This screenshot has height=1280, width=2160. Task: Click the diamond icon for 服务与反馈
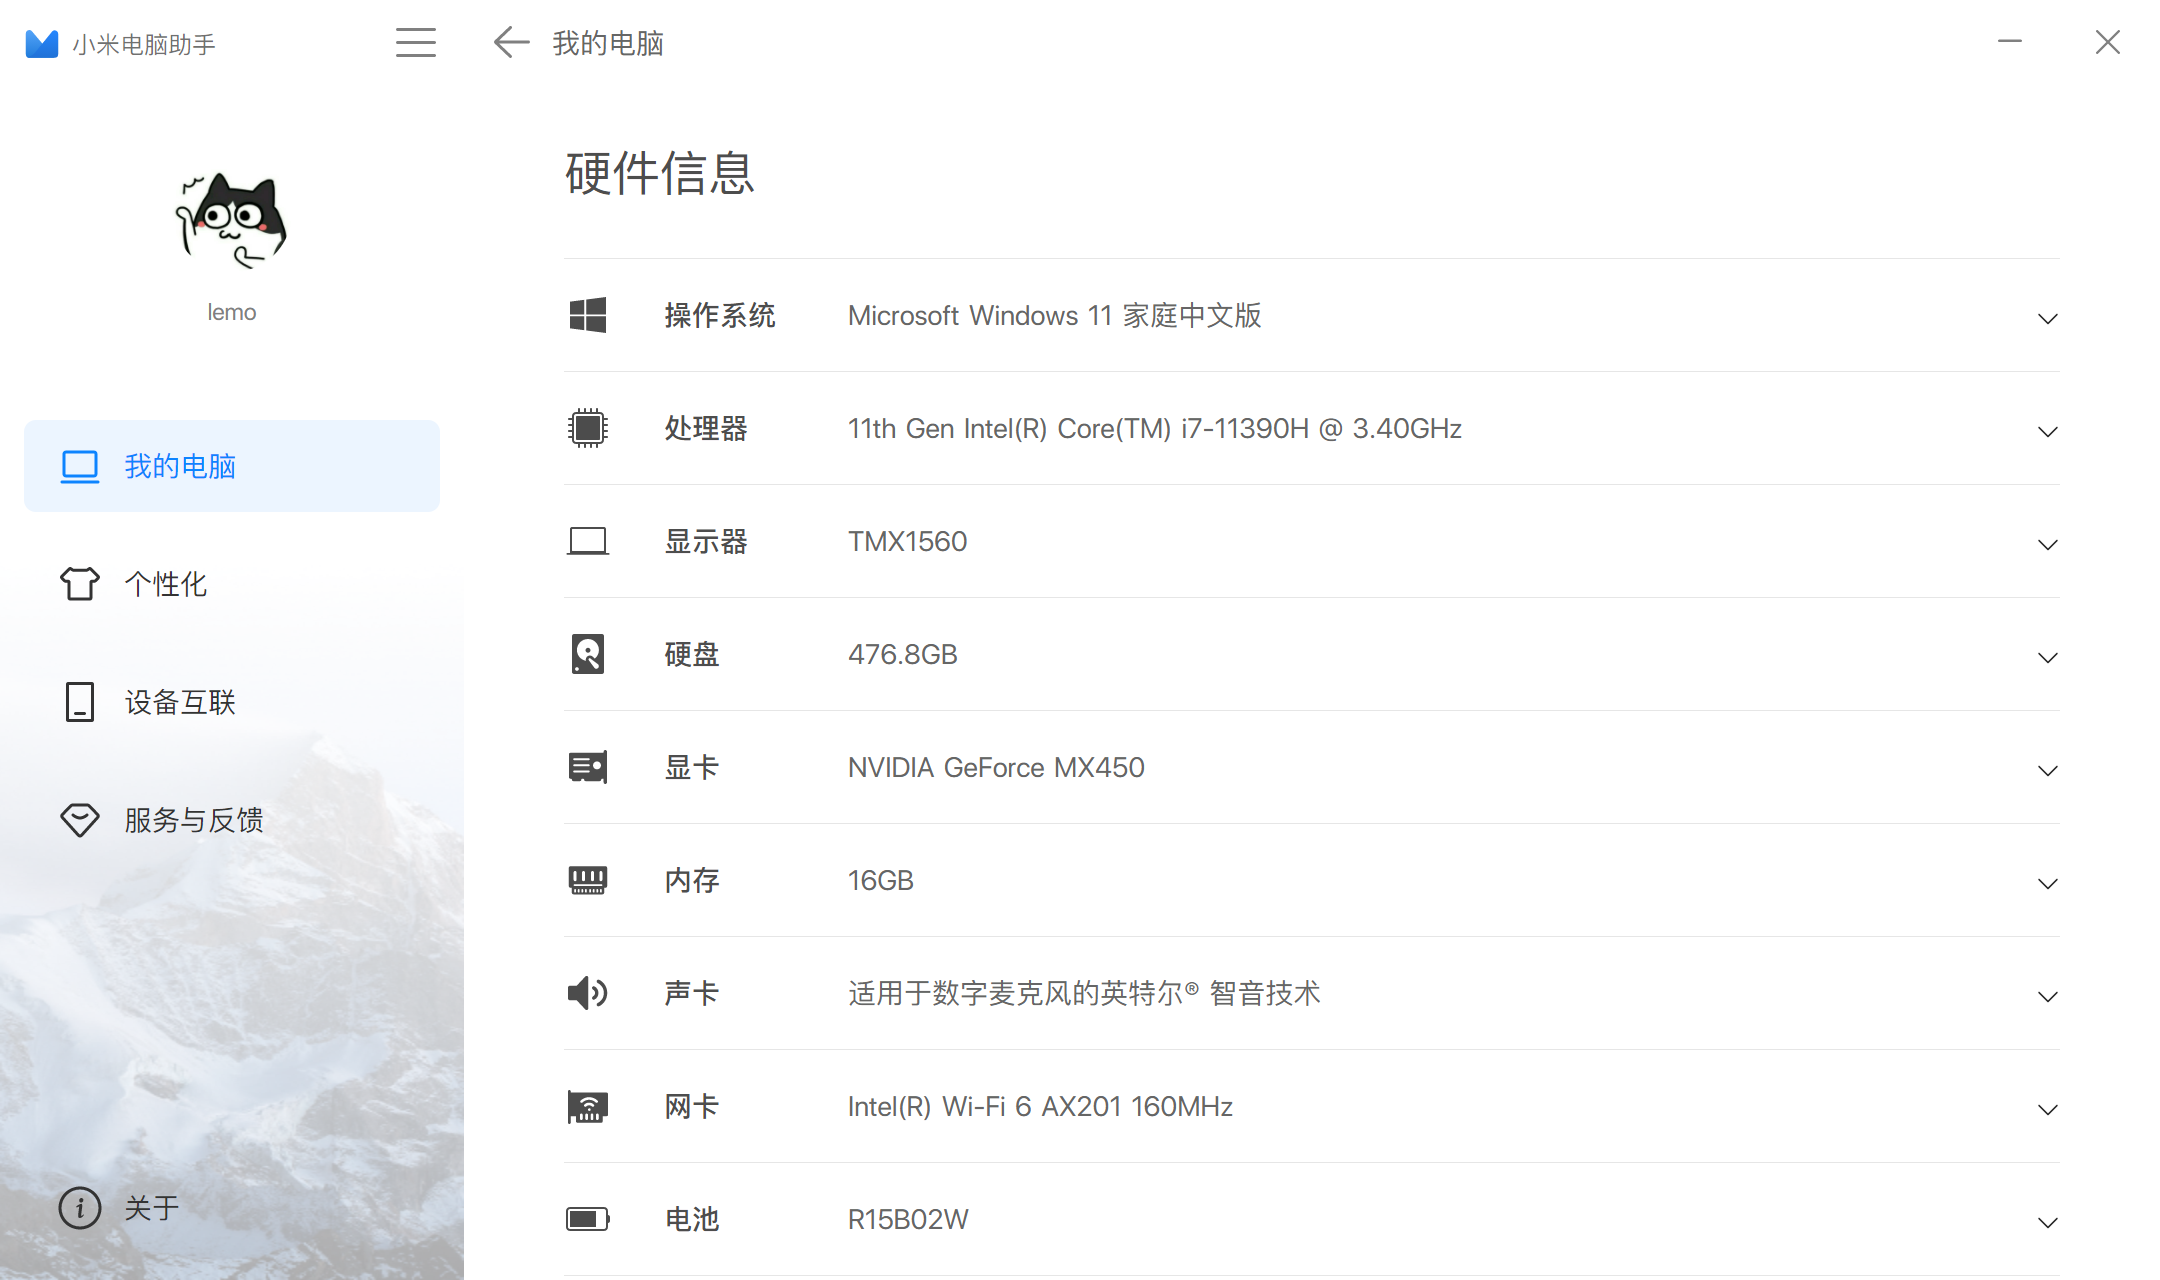point(80,820)
